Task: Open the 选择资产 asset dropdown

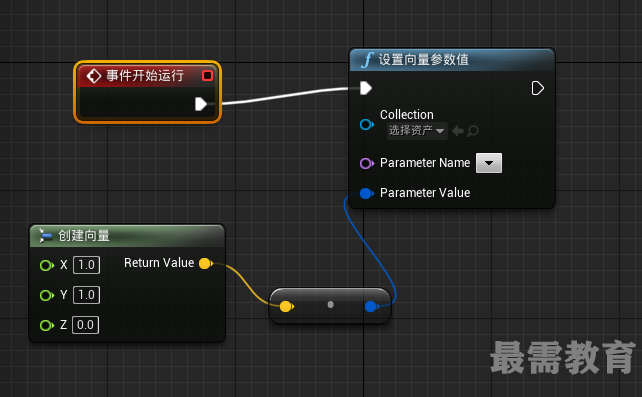Action: point(417,131)
